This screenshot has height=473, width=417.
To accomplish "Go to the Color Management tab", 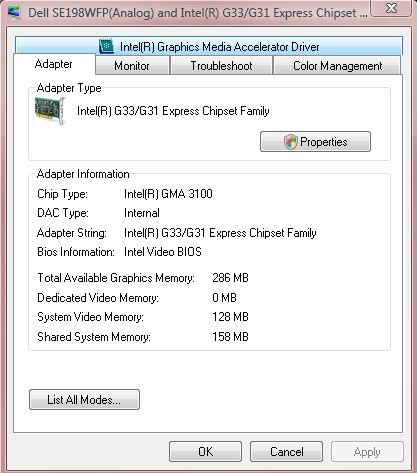I will 337,66.
